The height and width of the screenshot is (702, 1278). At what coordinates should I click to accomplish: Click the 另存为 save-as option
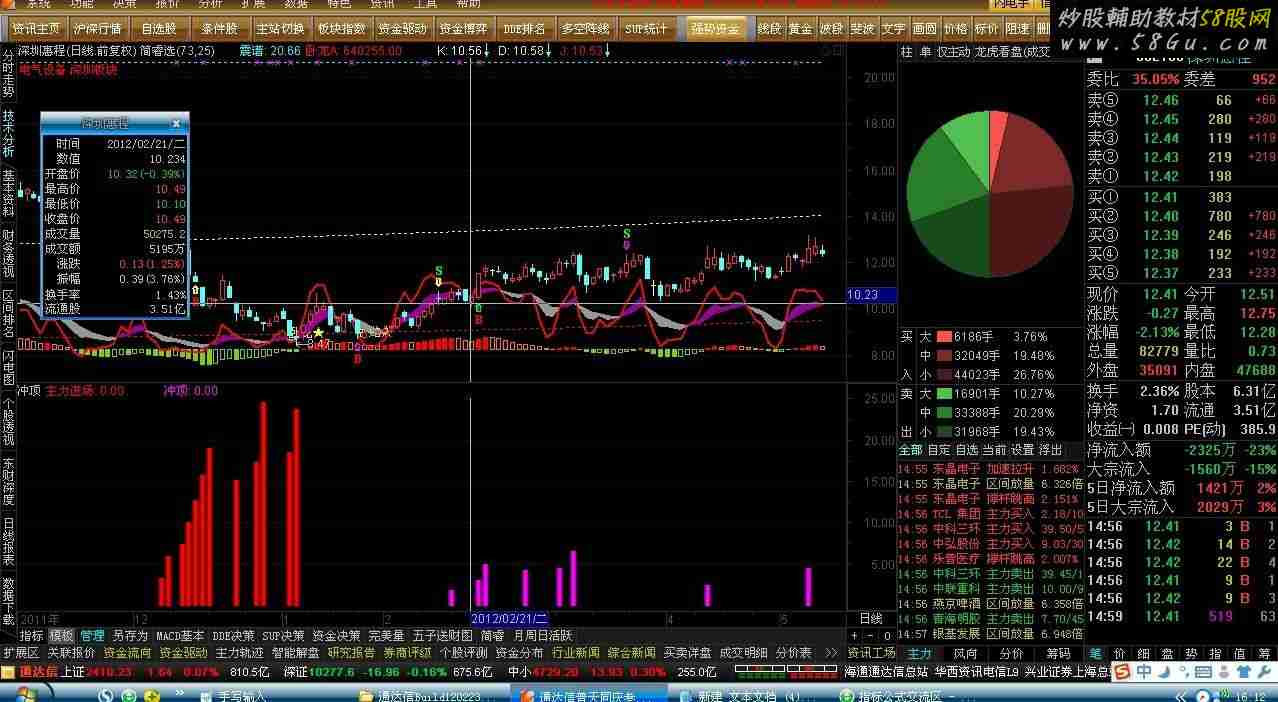[x=130, y=636]
